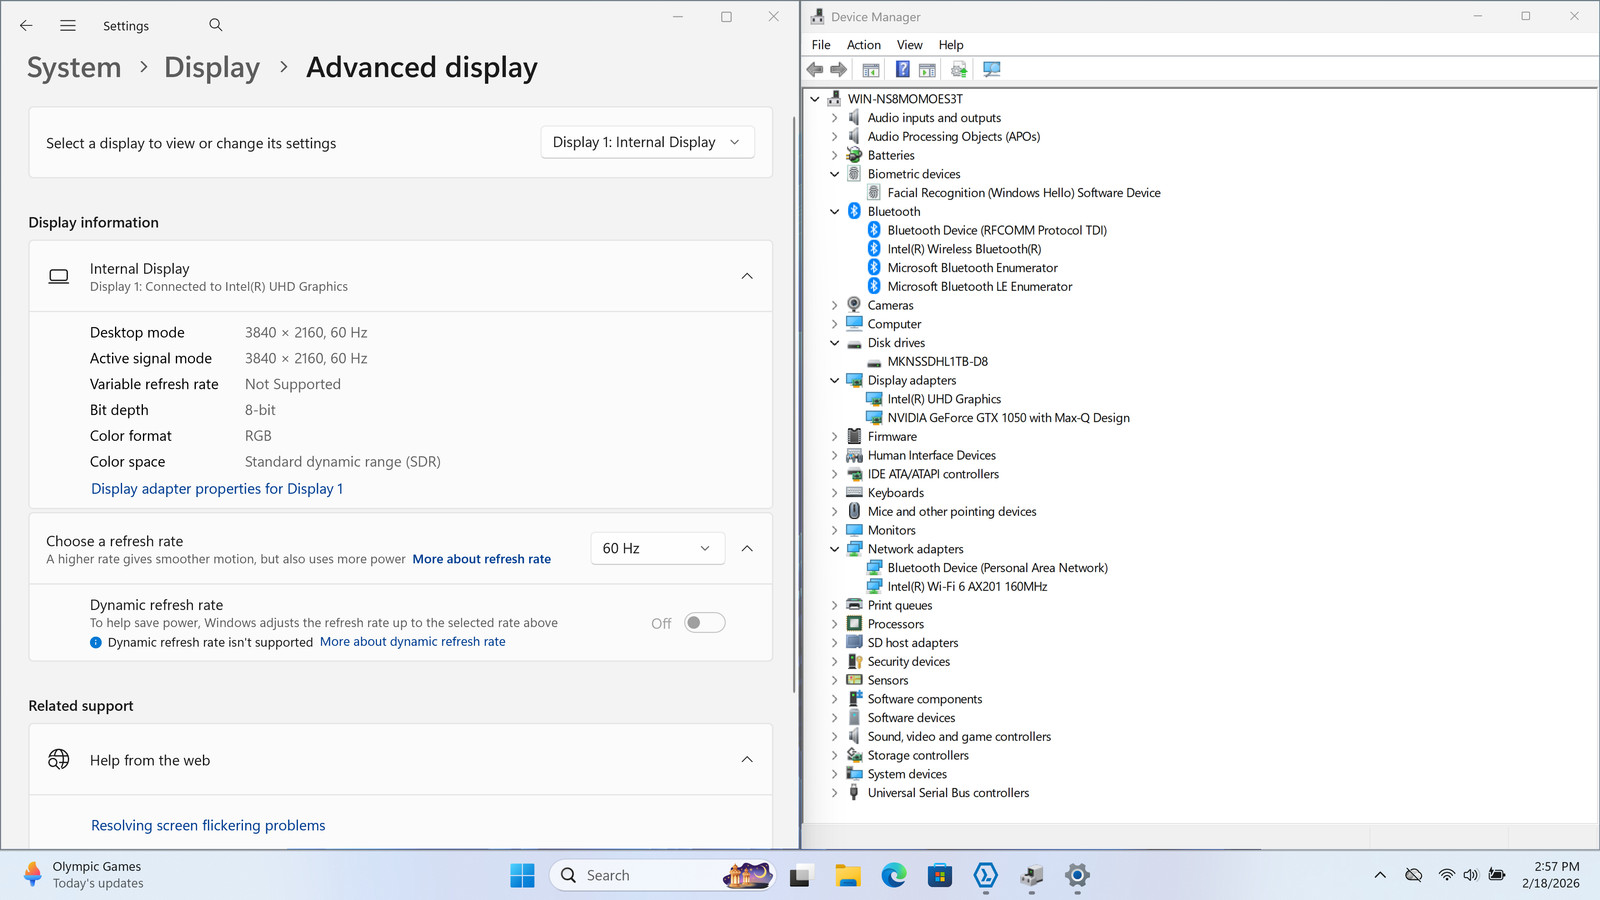
Task: Collapse the Network adapters node
Action: (x=835, y=549)
